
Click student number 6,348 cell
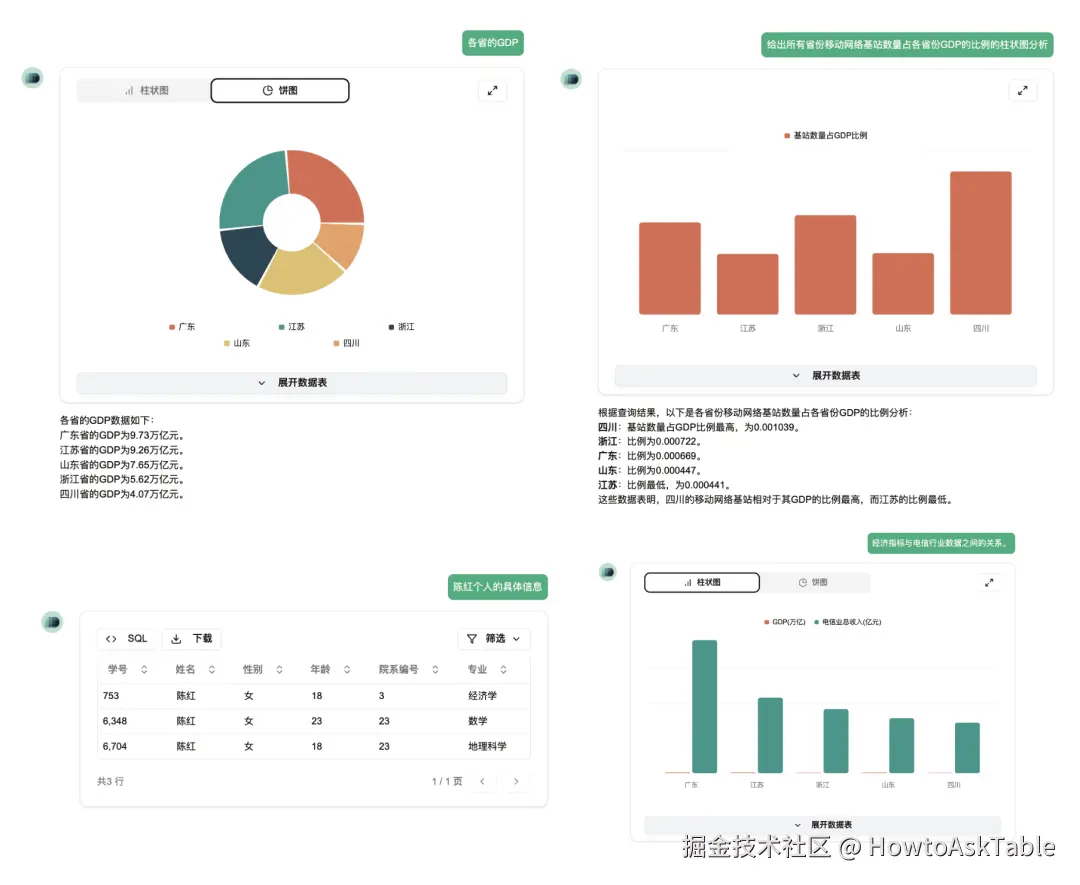(114, 721)
